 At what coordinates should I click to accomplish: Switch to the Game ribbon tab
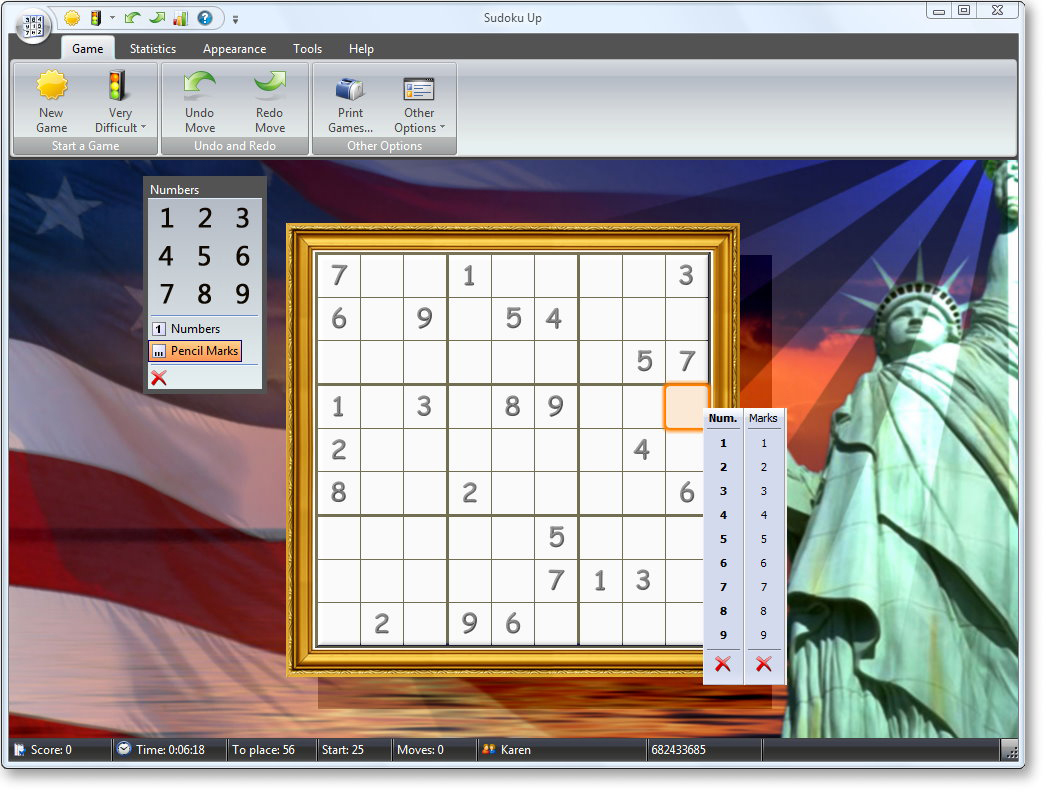click(88, 49)
